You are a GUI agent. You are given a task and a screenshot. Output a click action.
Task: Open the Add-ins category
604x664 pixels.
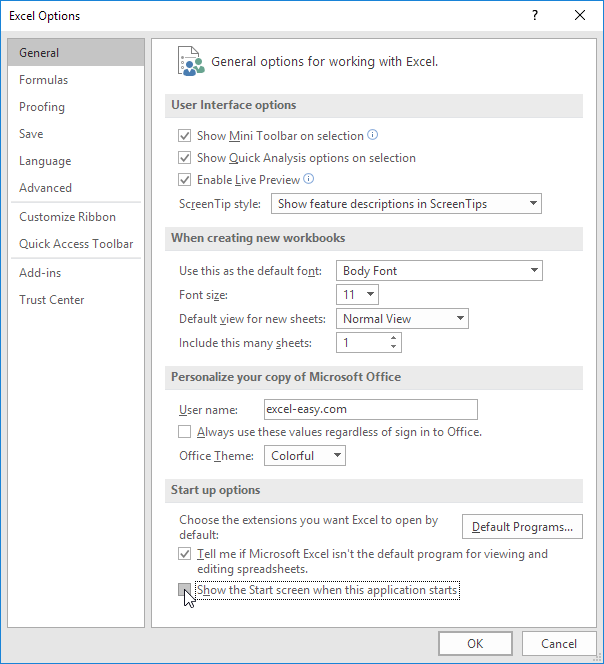tap(76, 273)
